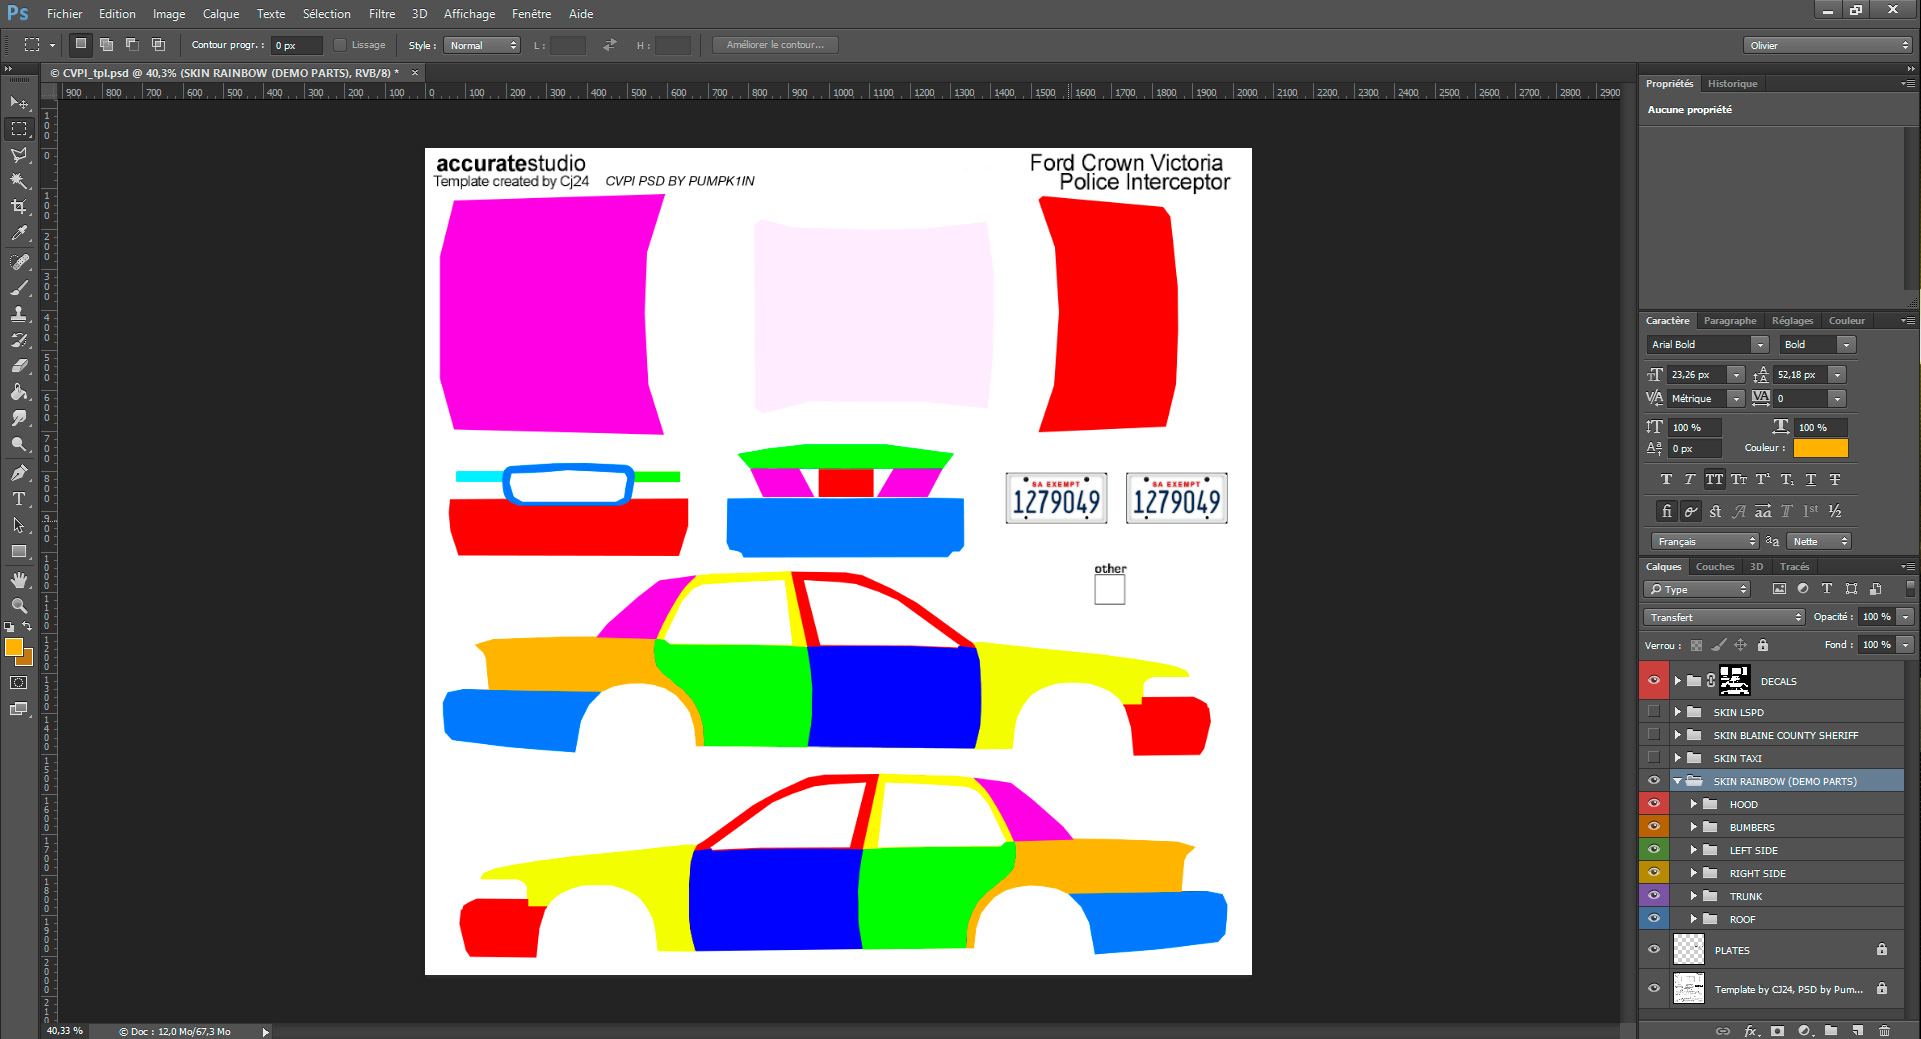Hide the HOOD layer group
The height and width of the screenshot is (1039, 1921).
click(1653, 804)
